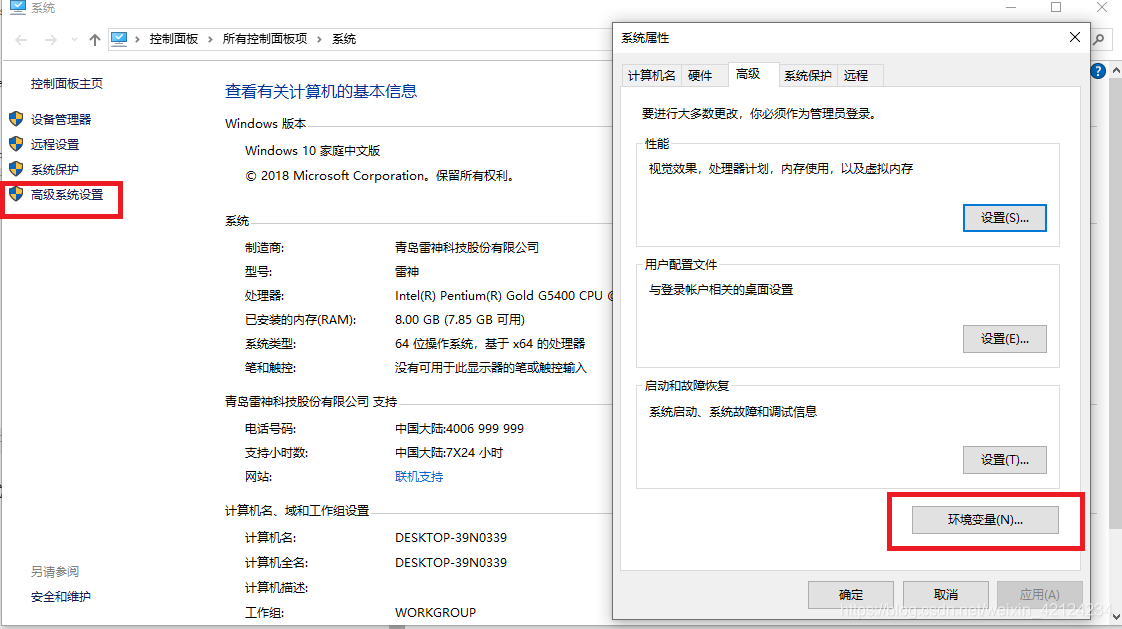The height and width of the screenshot is (629, 1122).
Task: Go to Control Panel Home (控制面板主页)
Action: pos(67,84)
